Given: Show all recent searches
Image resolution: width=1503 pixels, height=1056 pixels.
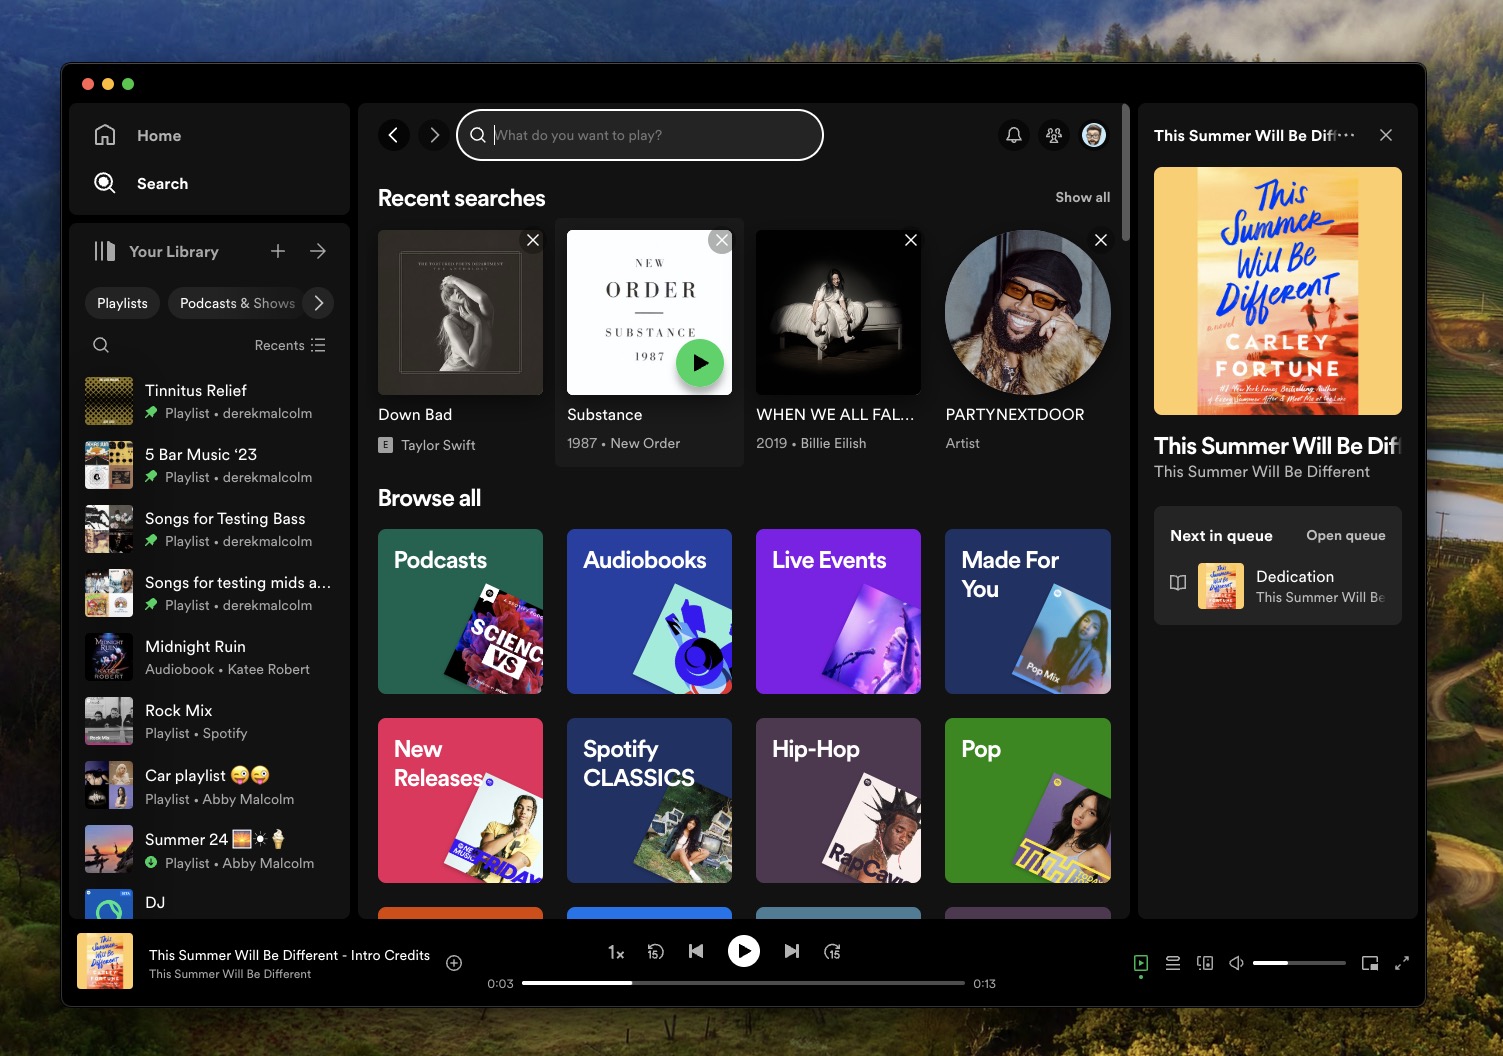Looking at the screenshot, I should pos(1082,197).
